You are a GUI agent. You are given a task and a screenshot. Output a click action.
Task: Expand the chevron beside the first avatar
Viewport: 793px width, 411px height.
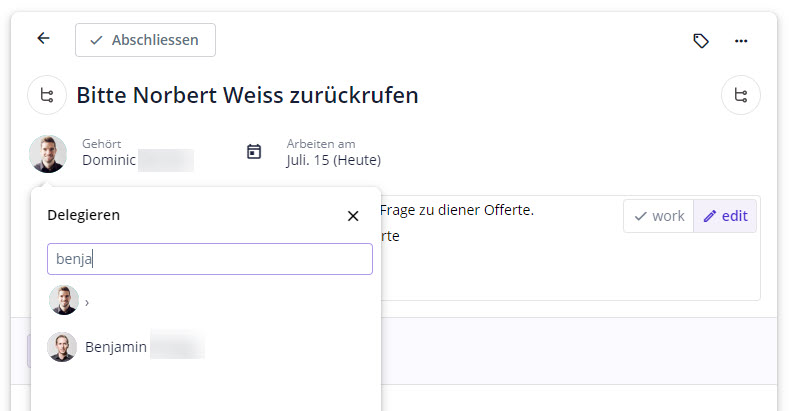coord(87,302)
